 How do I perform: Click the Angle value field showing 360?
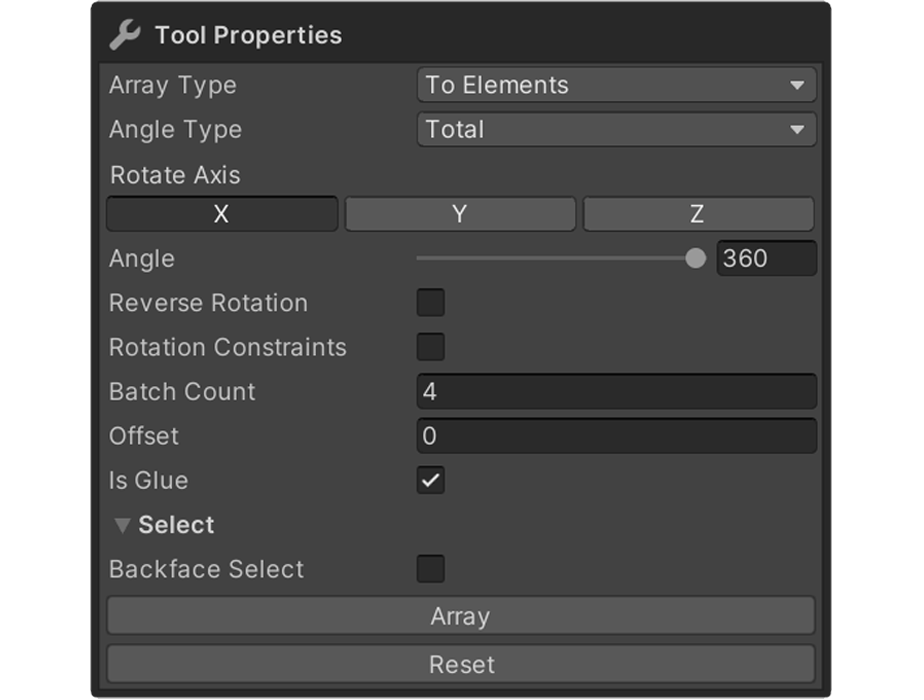click(x=767, y=258)
